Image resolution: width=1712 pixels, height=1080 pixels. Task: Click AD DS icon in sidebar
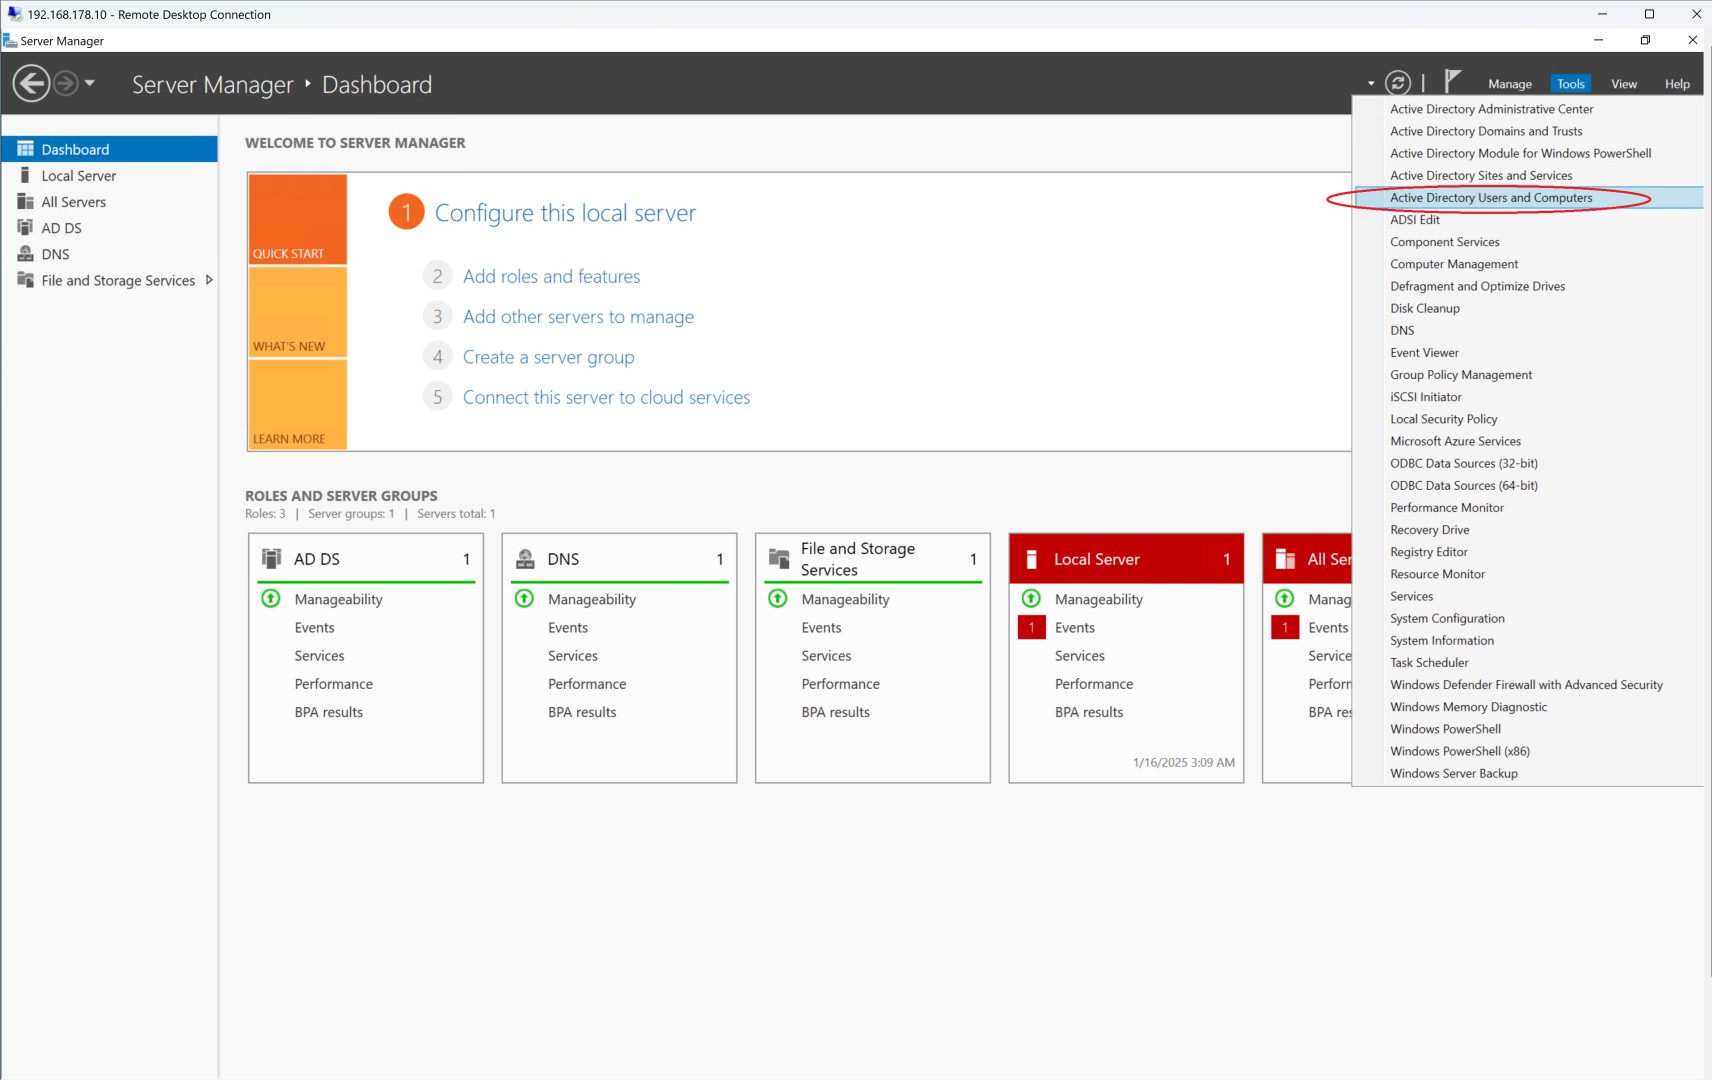26,227
